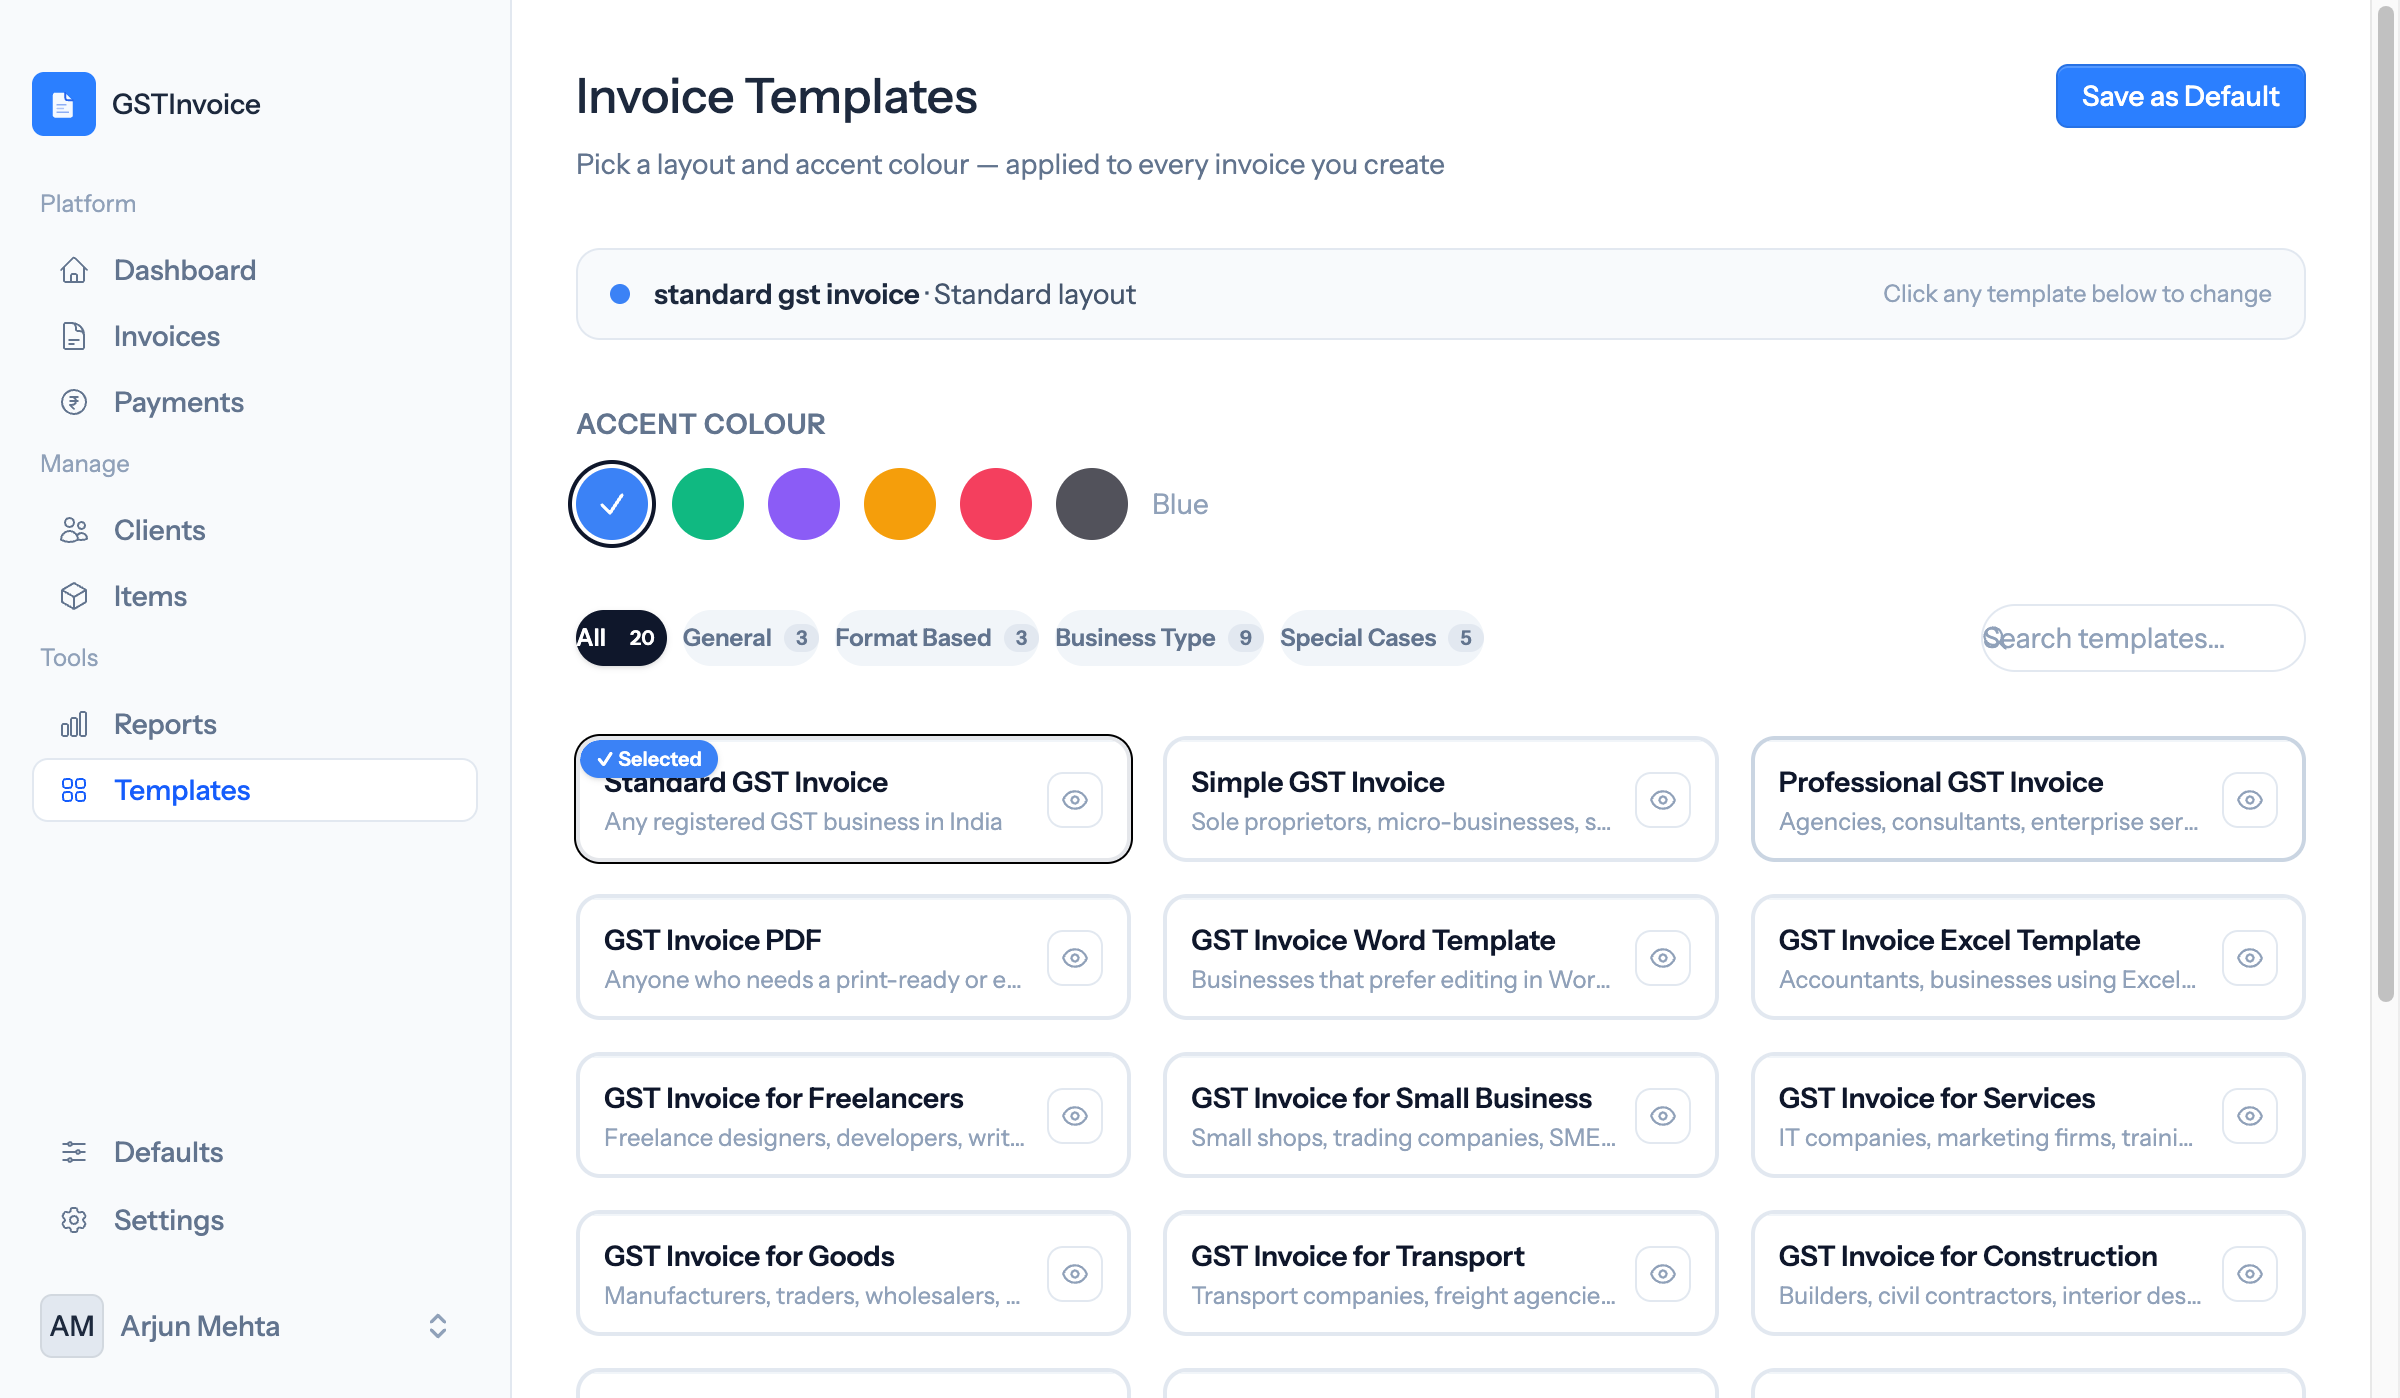Preview GST Invoice Excel Template
The image size is (2400, 1398).
pyautogui.click(x=2250, y=958)
